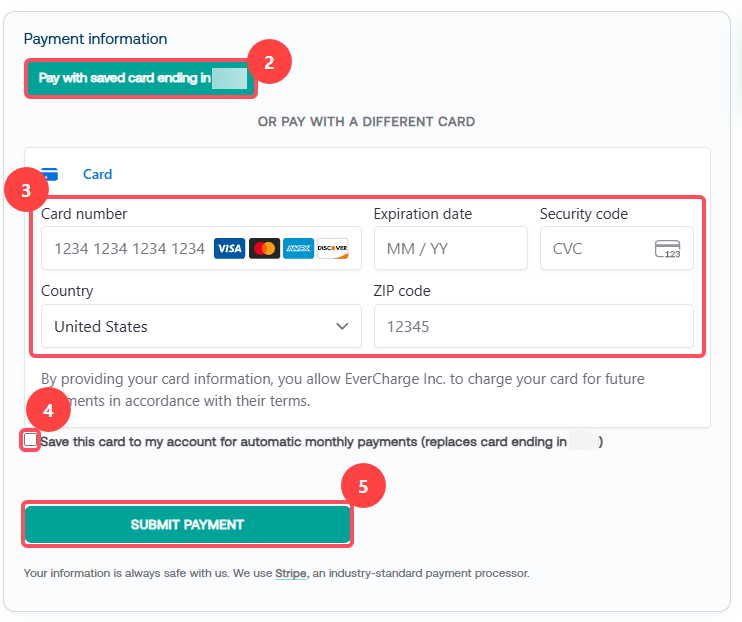The image size is (742, 622).
Task: Focus the Expiration date field
Action: (x=450, y=248)
